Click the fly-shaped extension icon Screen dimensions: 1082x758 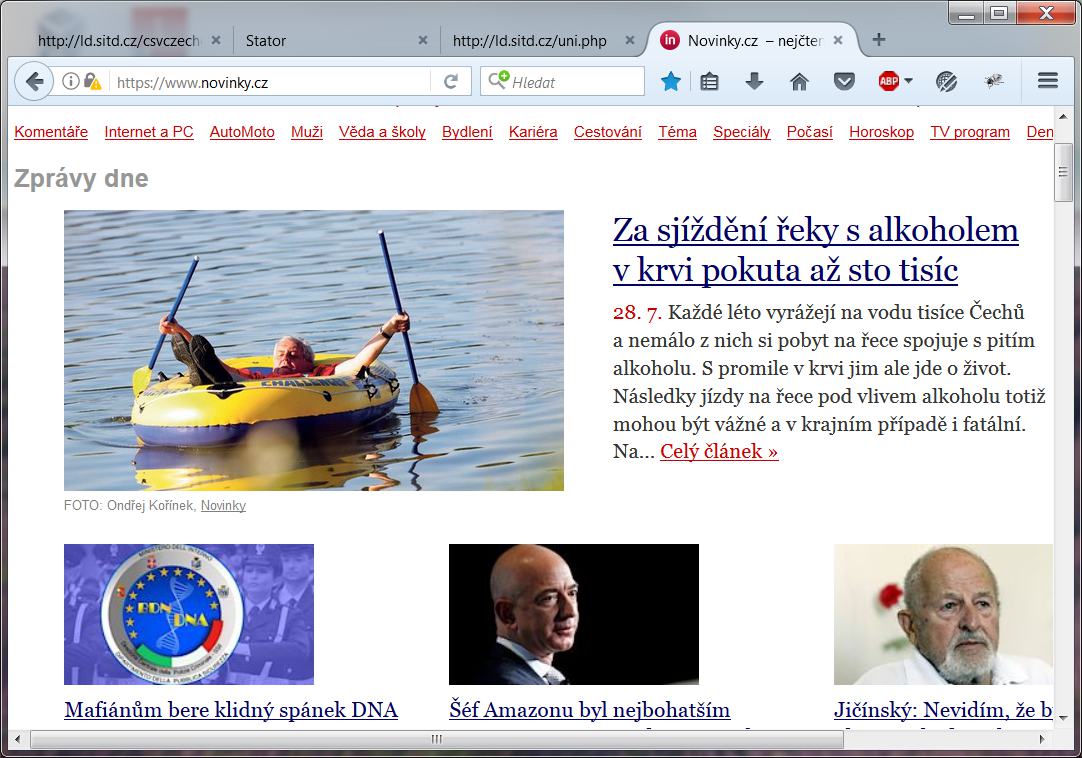tap(991, 81)
